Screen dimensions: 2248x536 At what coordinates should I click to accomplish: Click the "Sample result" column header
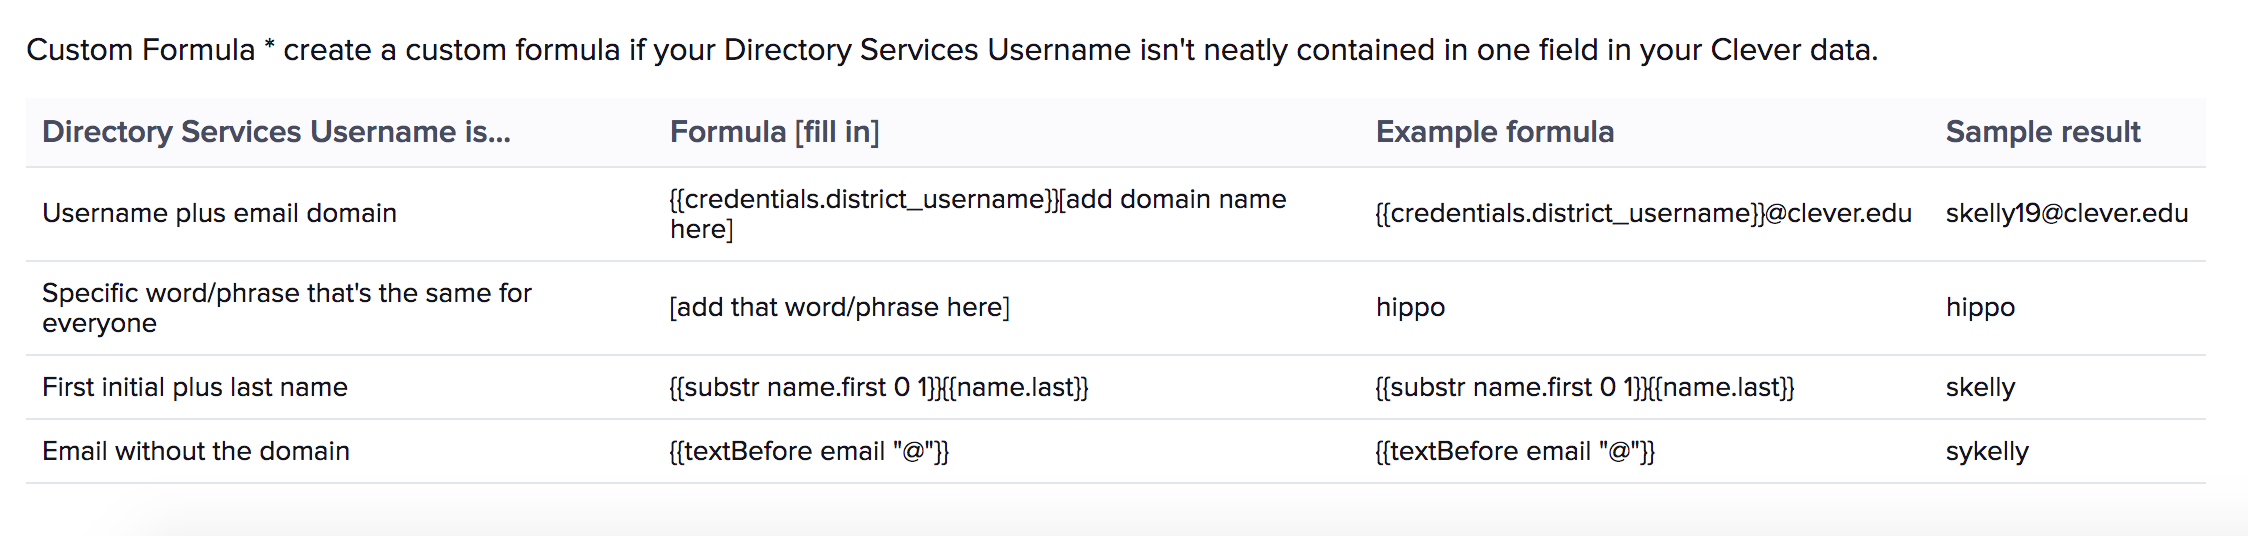point(2042,132)
